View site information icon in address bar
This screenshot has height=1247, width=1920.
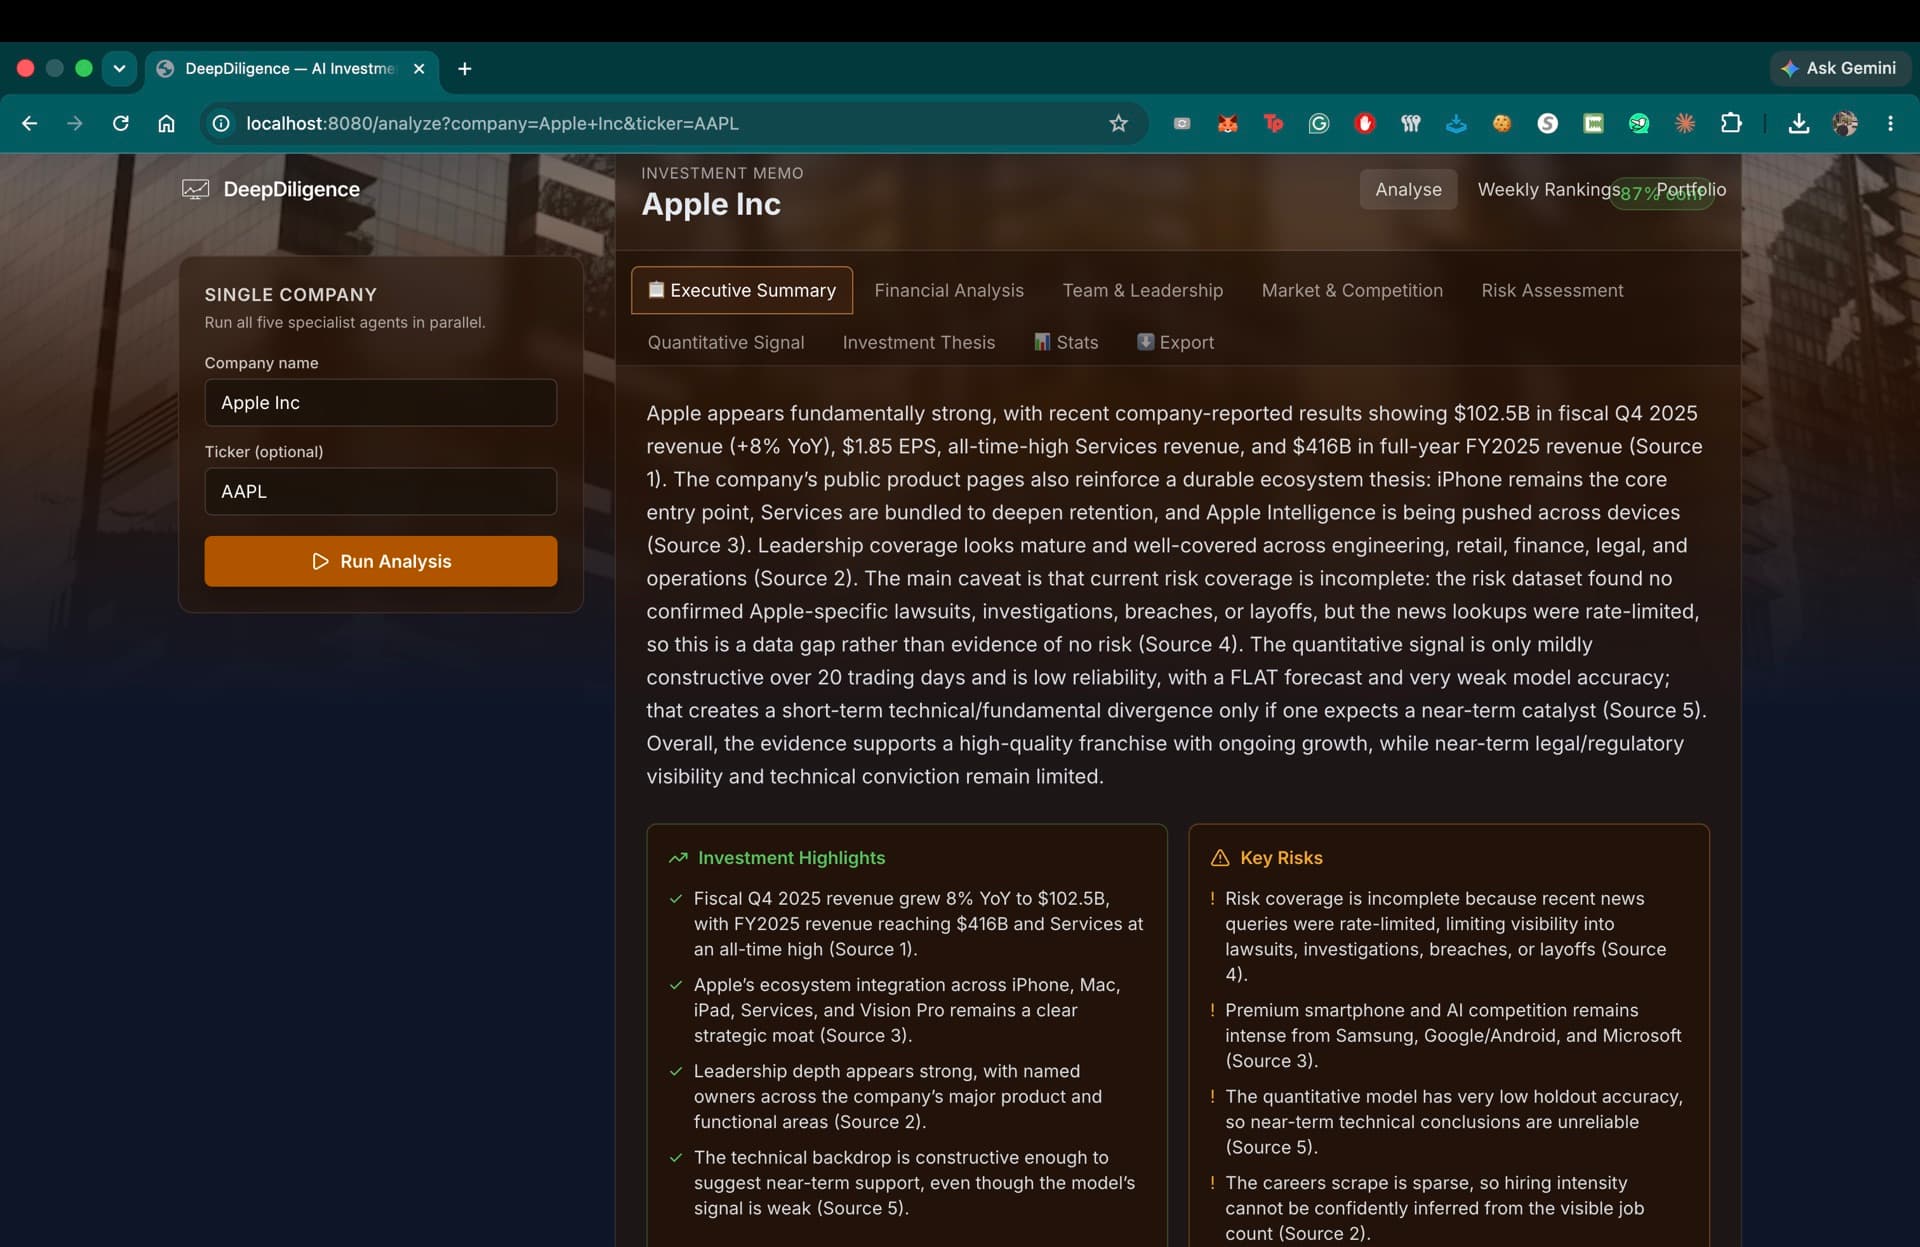(221, 123)
